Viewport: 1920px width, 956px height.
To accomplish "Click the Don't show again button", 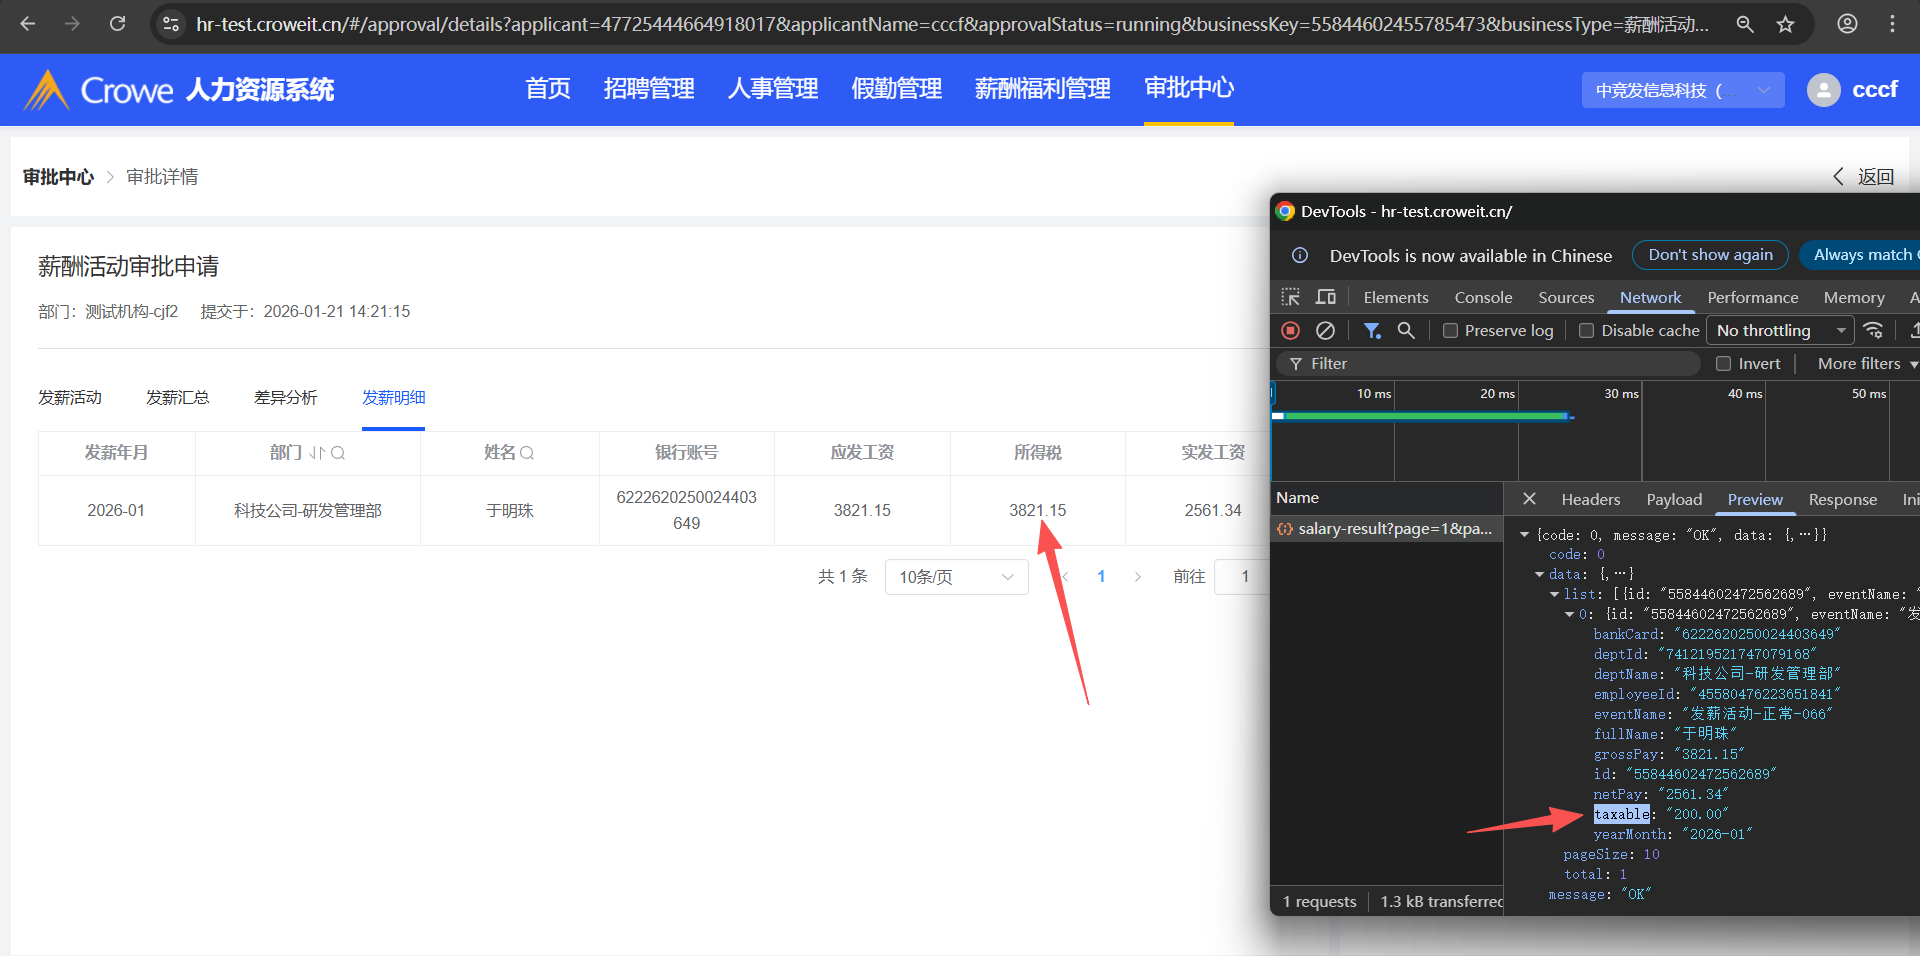I will (1710, 255).
